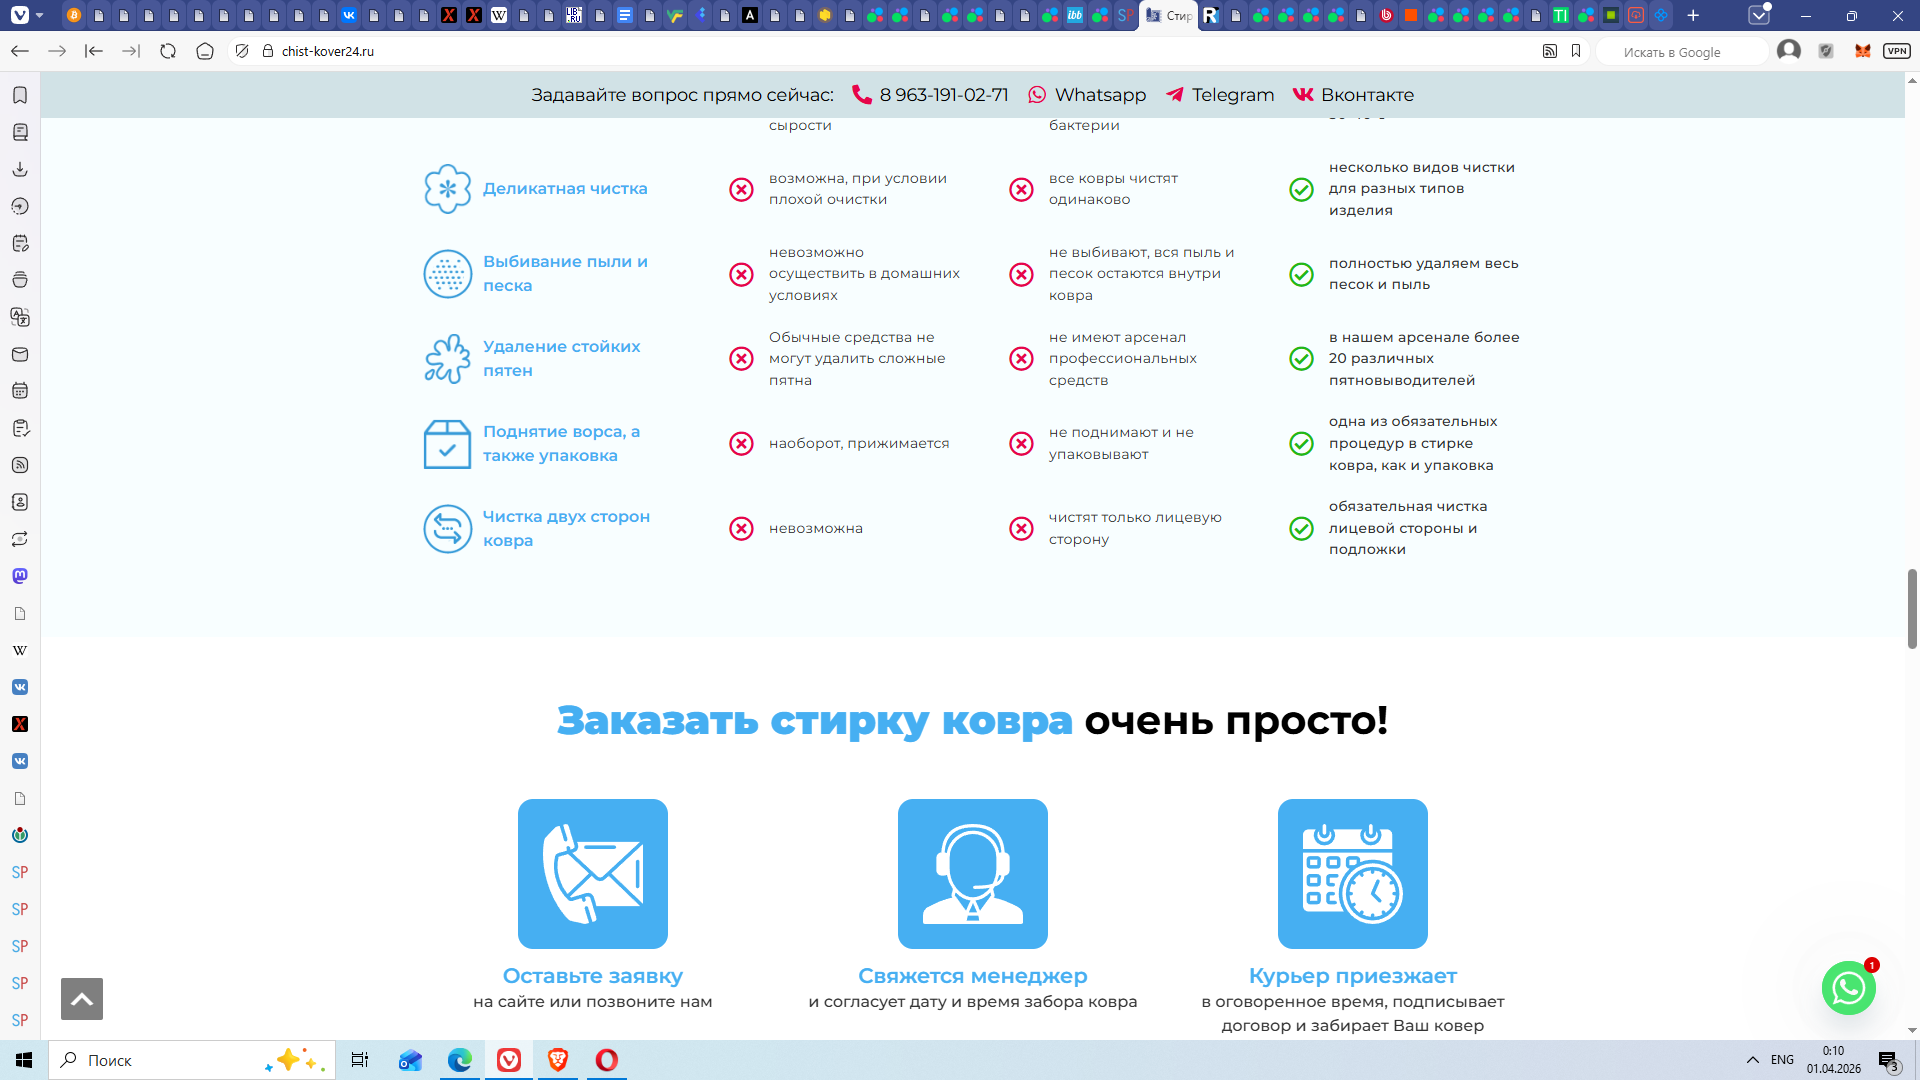Click the Translate panel icon
The image size is (1920, 1080).
[20, 317]
